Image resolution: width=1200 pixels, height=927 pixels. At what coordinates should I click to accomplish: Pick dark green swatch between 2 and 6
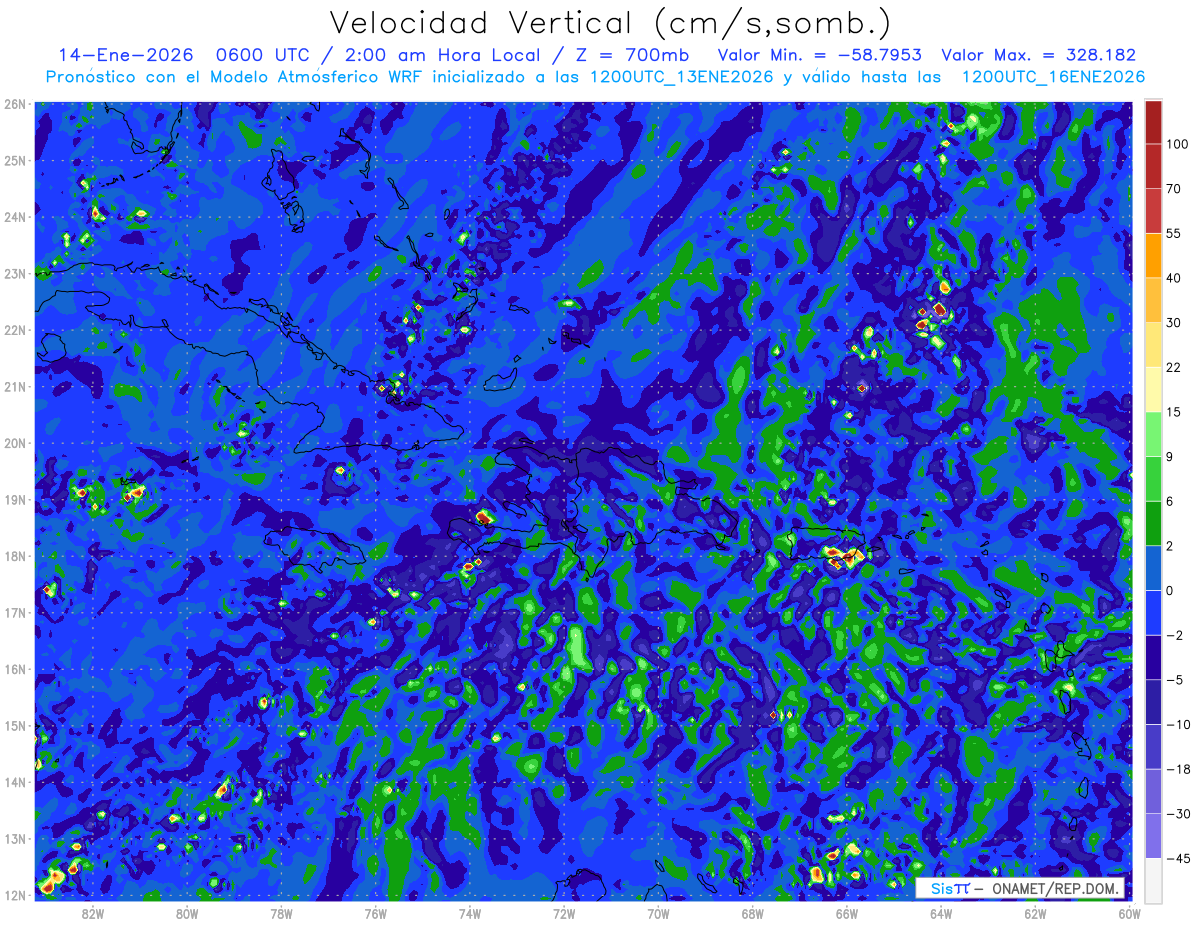1153,522
